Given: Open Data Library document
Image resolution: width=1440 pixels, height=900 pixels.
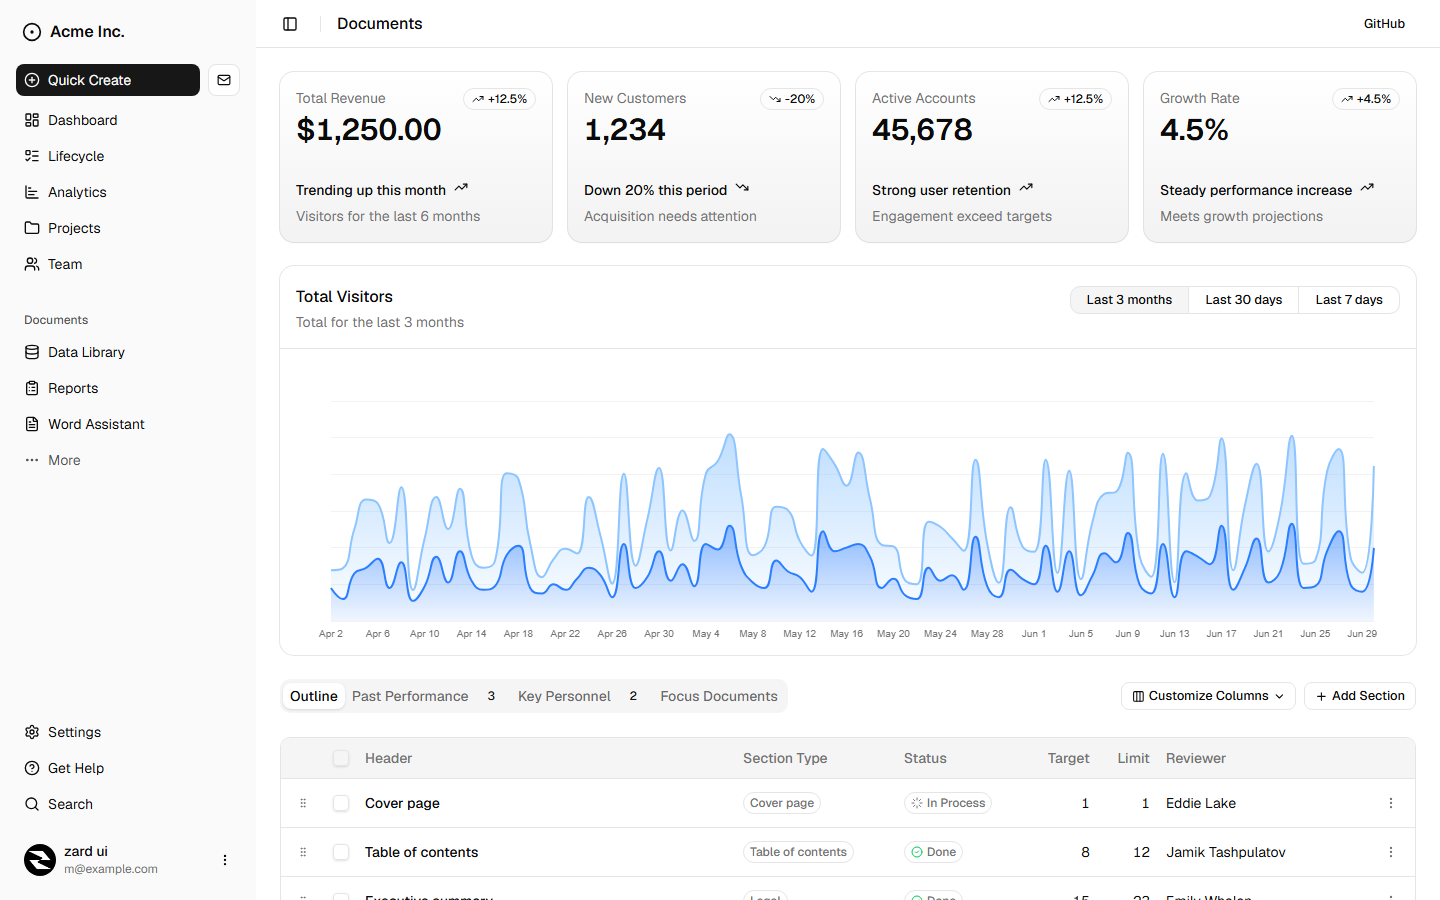Looking at the screenshot, I should (x=128, y=352).
